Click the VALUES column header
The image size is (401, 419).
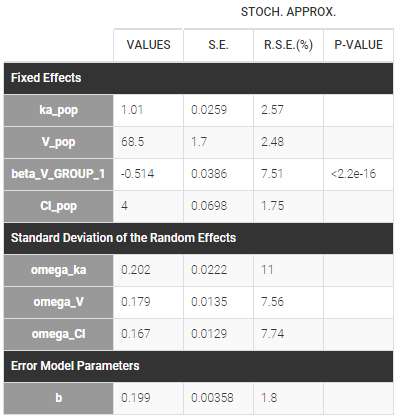pos(148,45)
